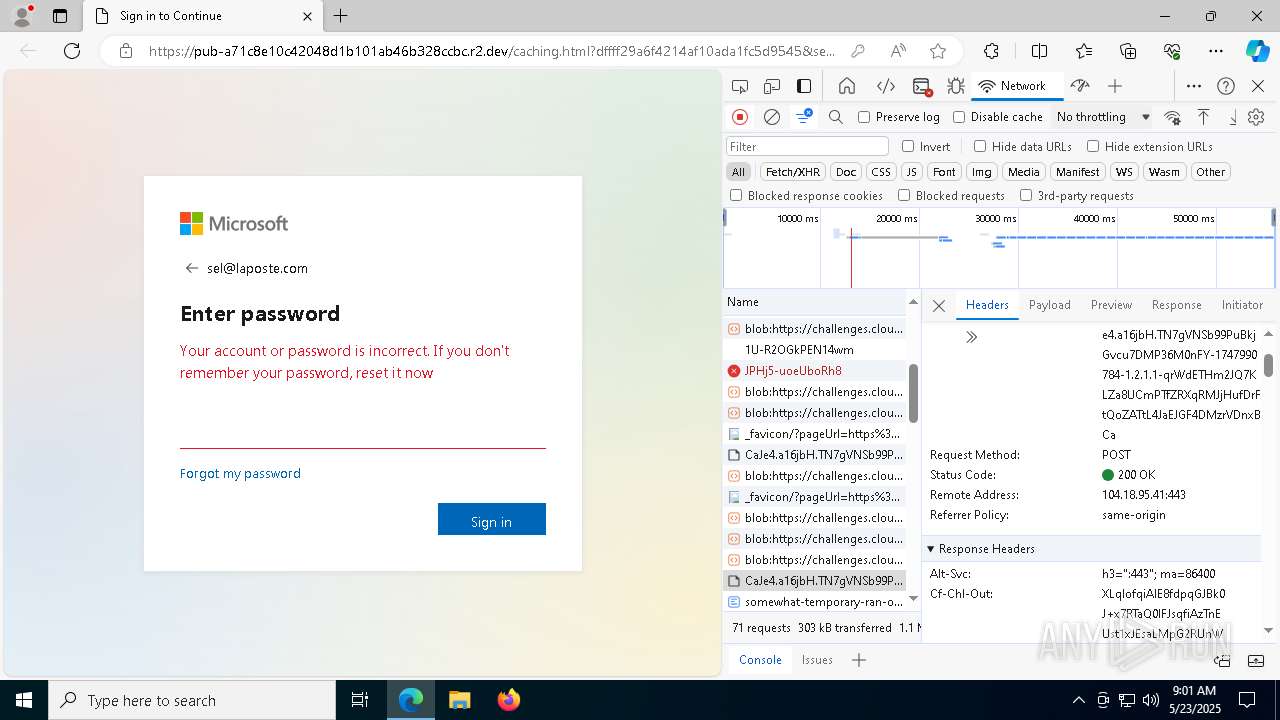The height and width of the screenshot is (720, 1280).
Task: Open the Sources debugger bug icon
Action: pyautogui.click(x=955, y=86)
